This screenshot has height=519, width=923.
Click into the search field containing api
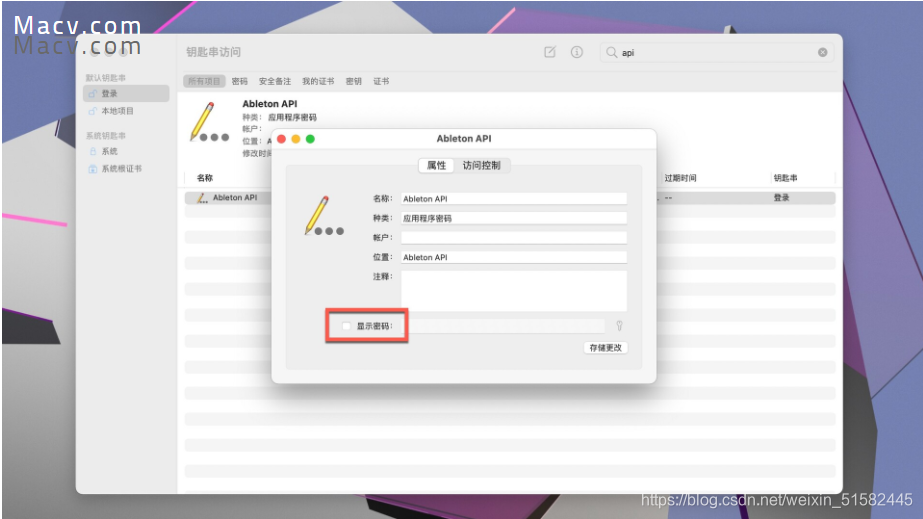point(716,52)
